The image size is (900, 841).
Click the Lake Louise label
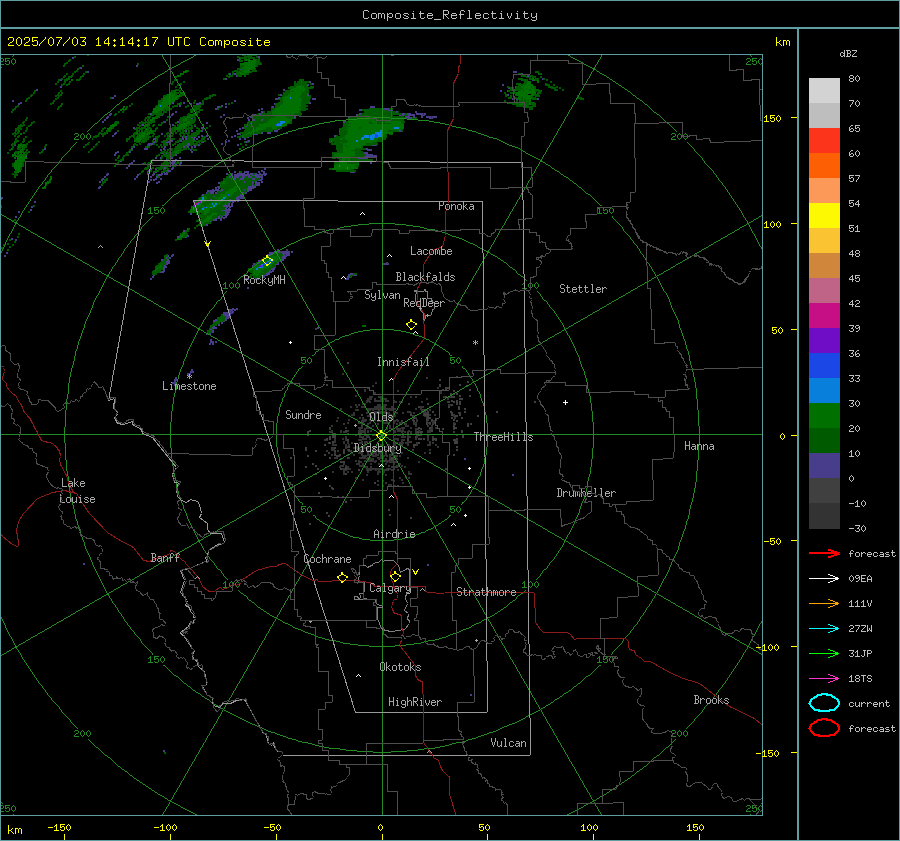pos(77,491)
